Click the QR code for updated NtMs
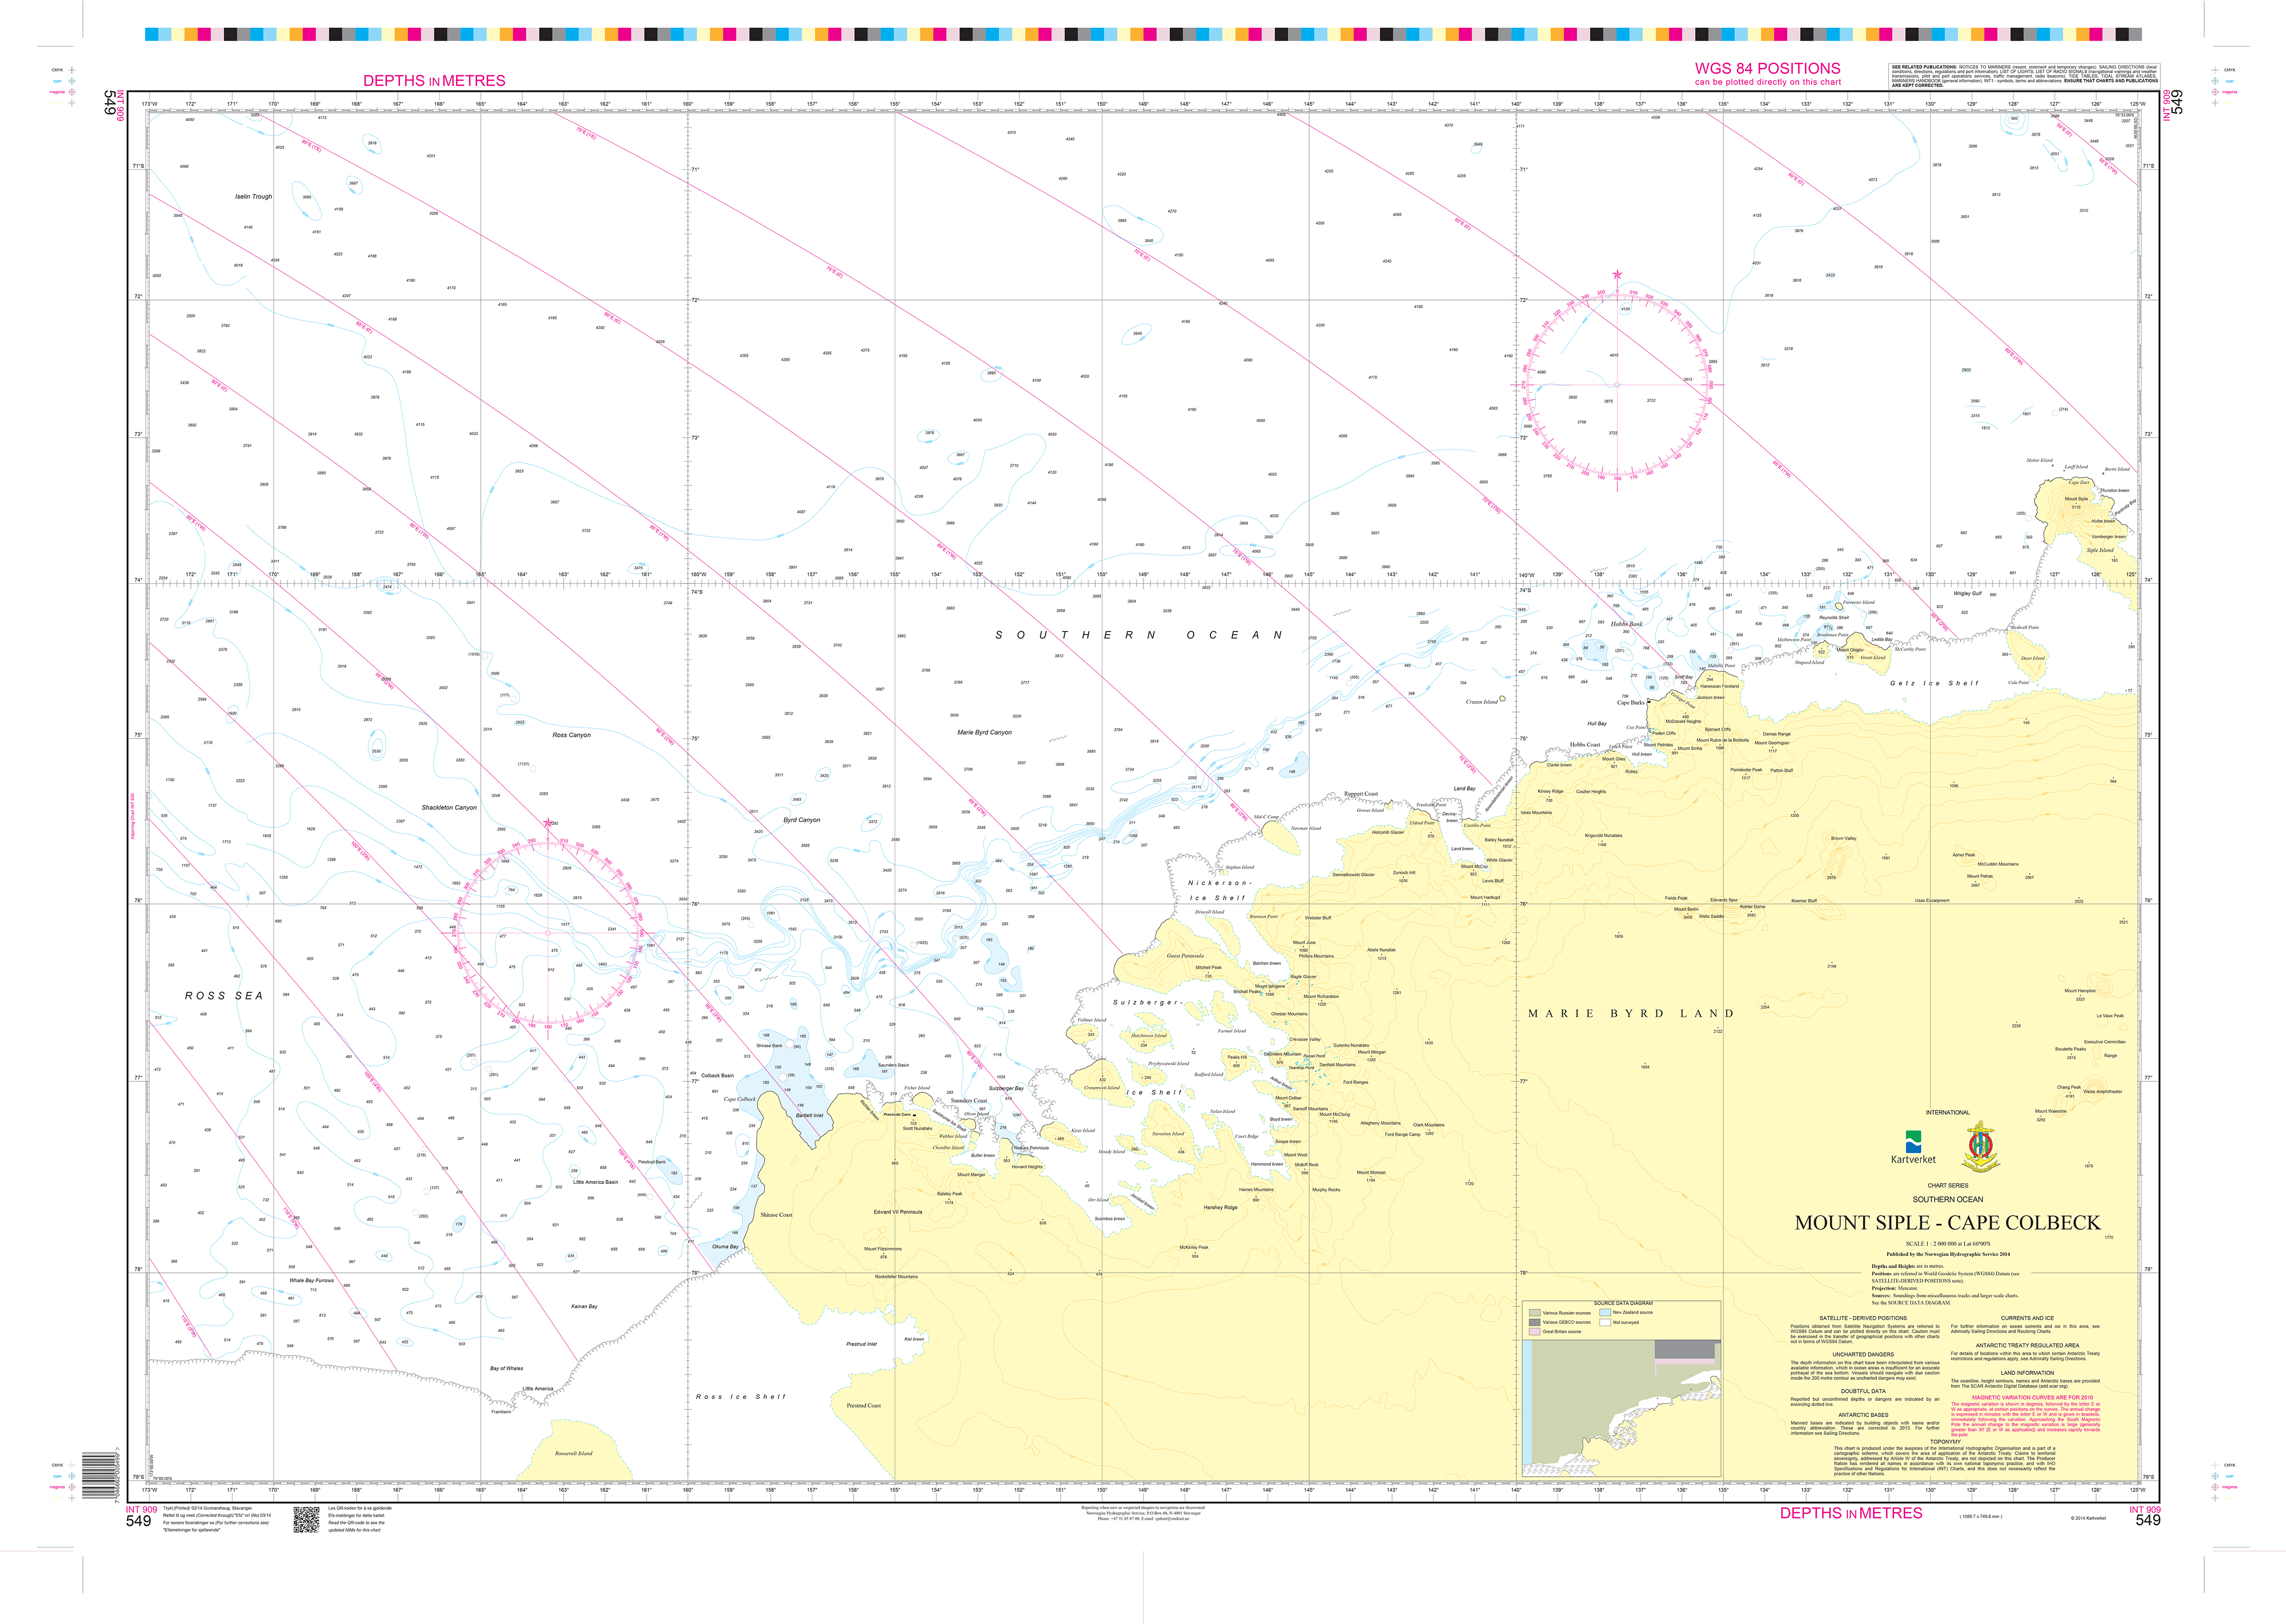This screenshot has height=1624, width=2286. click(x=306, y=1520)
